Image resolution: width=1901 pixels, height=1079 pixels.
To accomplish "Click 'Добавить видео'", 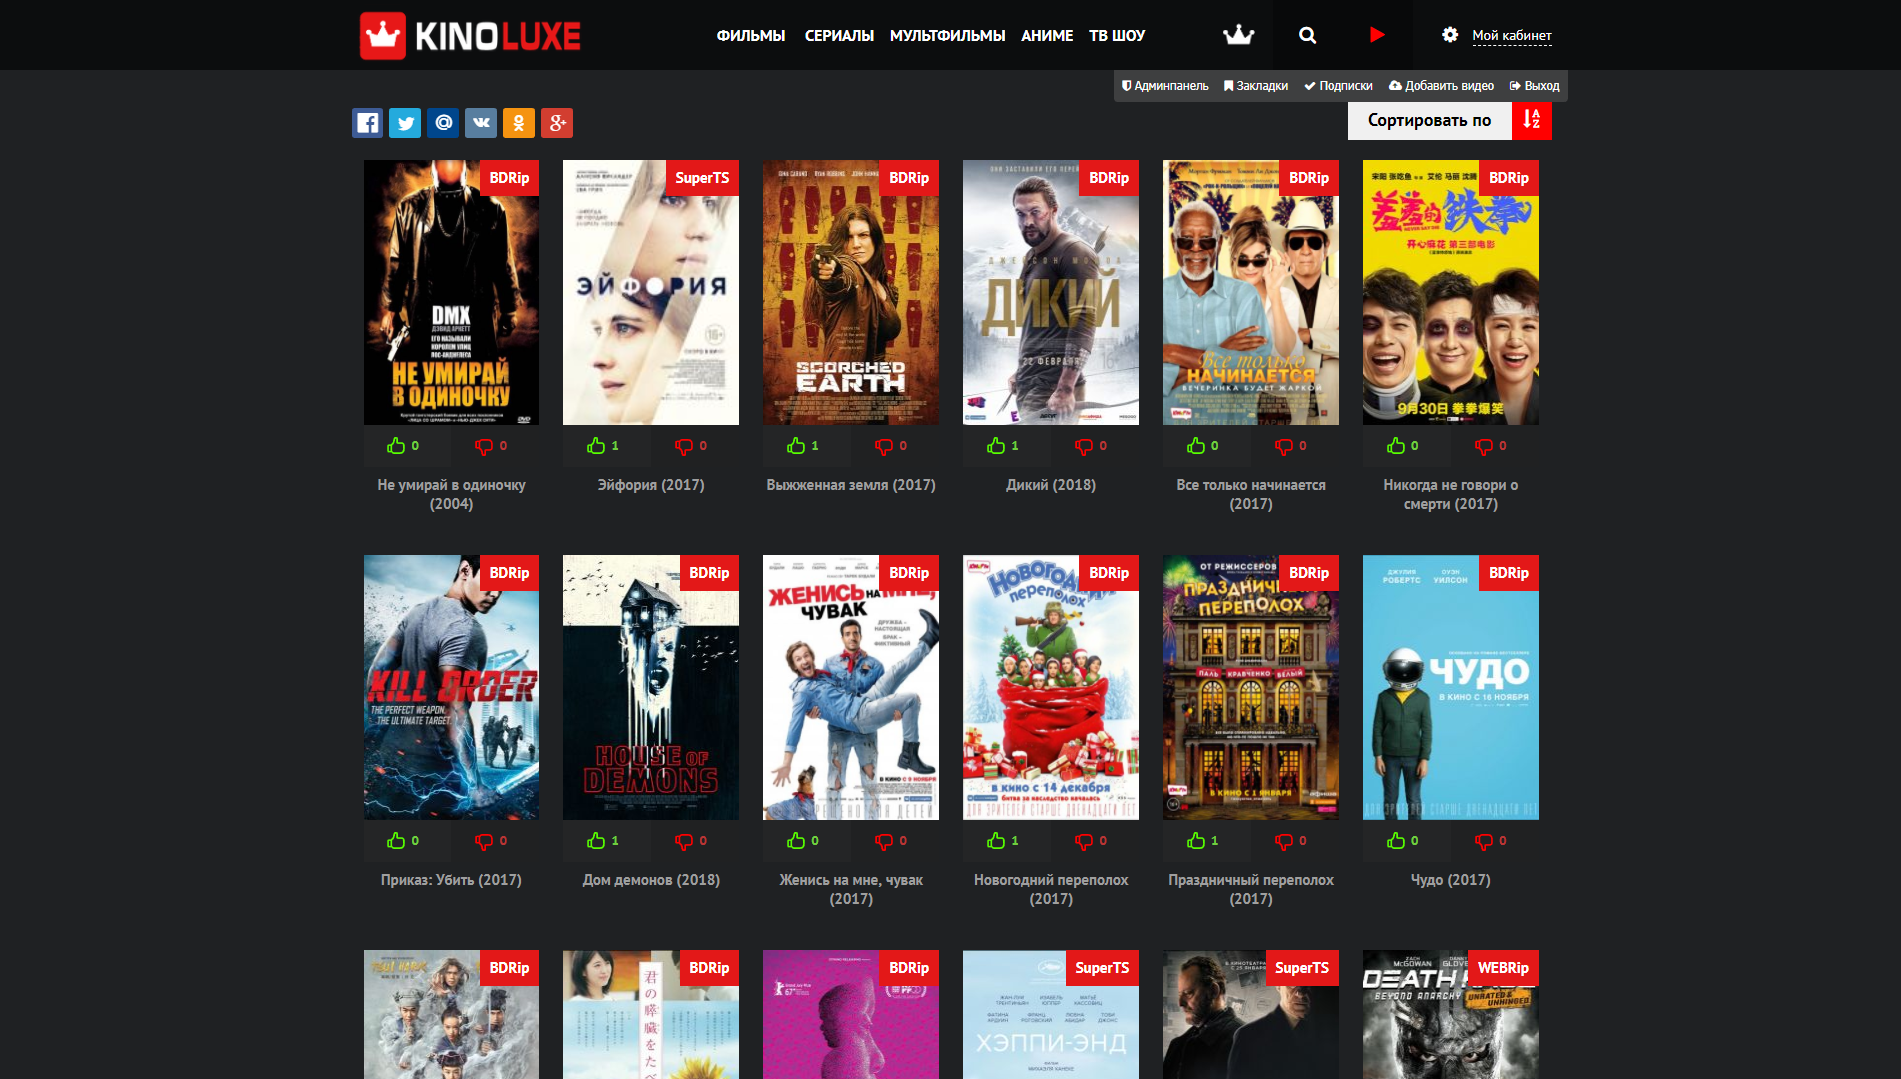I will [x=1441, y=86].
